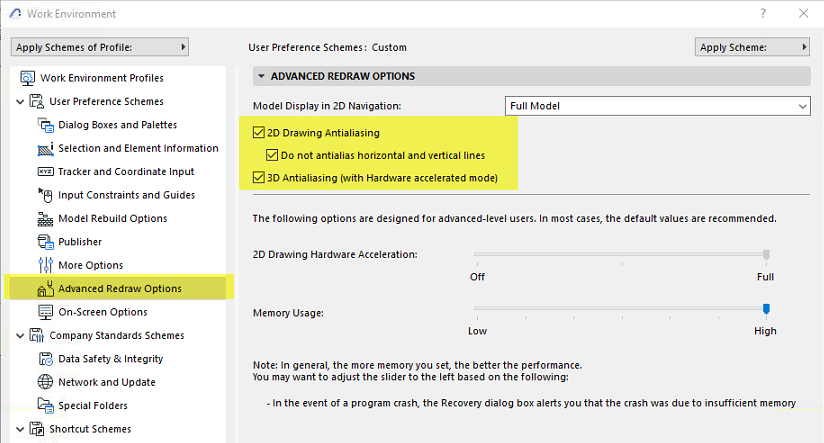Click the Model Rebuild Options icon
Screen dimensions: 824x443
click(x=44, y=219)
